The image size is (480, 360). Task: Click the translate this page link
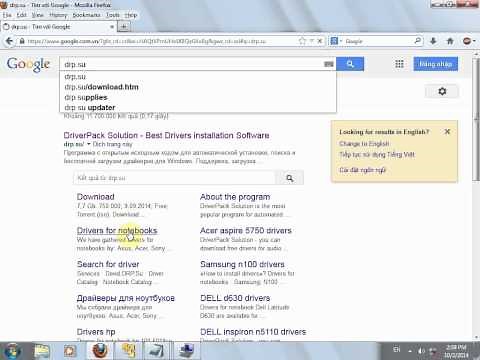pyautogui.click(x=112, y=144)
